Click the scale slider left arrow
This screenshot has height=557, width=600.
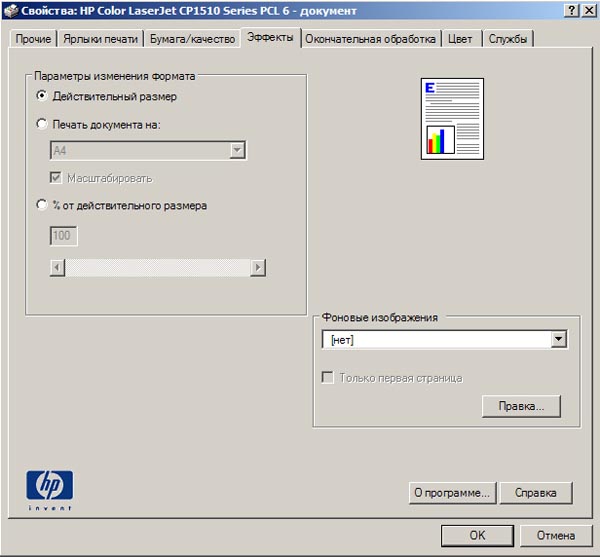57,267
